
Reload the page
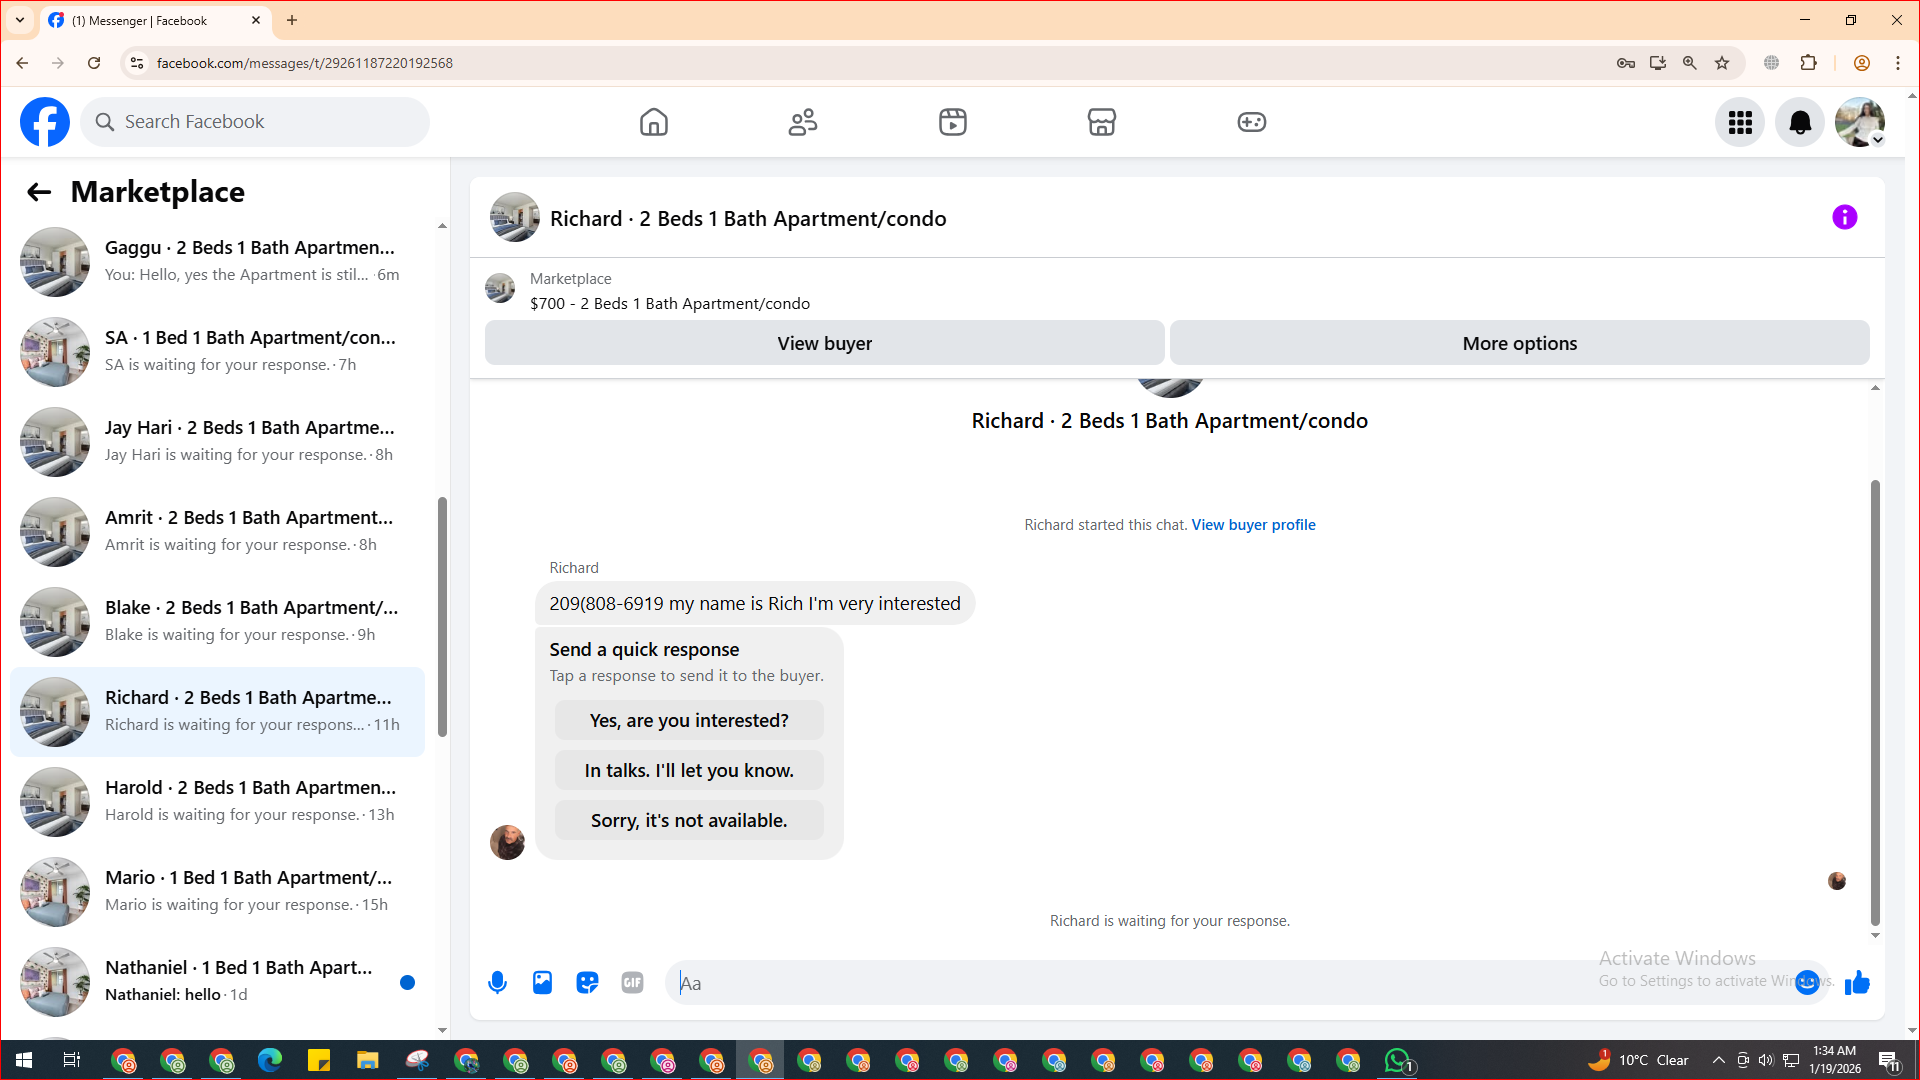click(94, 63)
